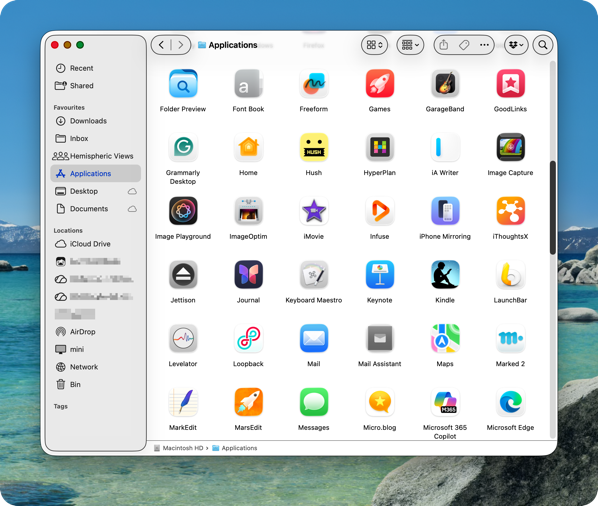Click the vertical scrollbar thumb
The image size is (598, 506).
[x=553, y=207]
